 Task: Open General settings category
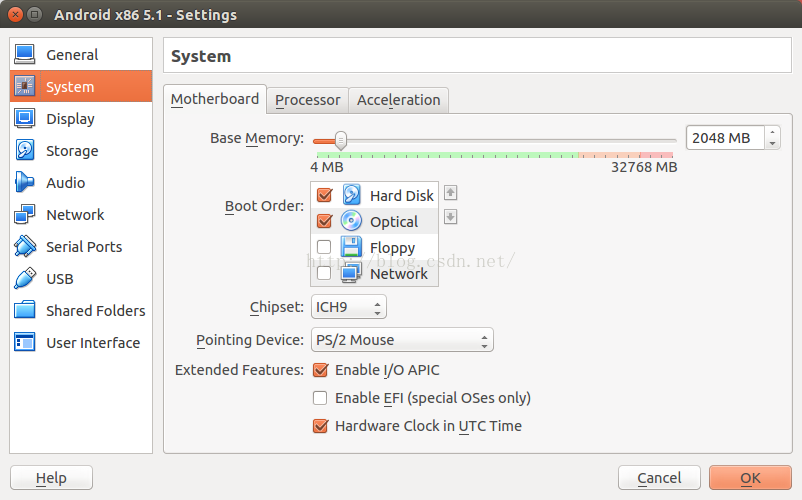(81, 54)
